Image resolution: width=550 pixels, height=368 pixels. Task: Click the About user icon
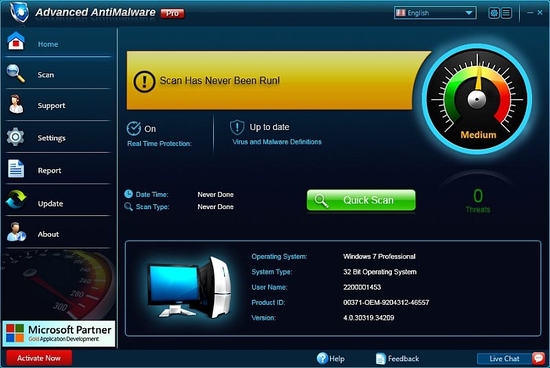pos(16,232)
